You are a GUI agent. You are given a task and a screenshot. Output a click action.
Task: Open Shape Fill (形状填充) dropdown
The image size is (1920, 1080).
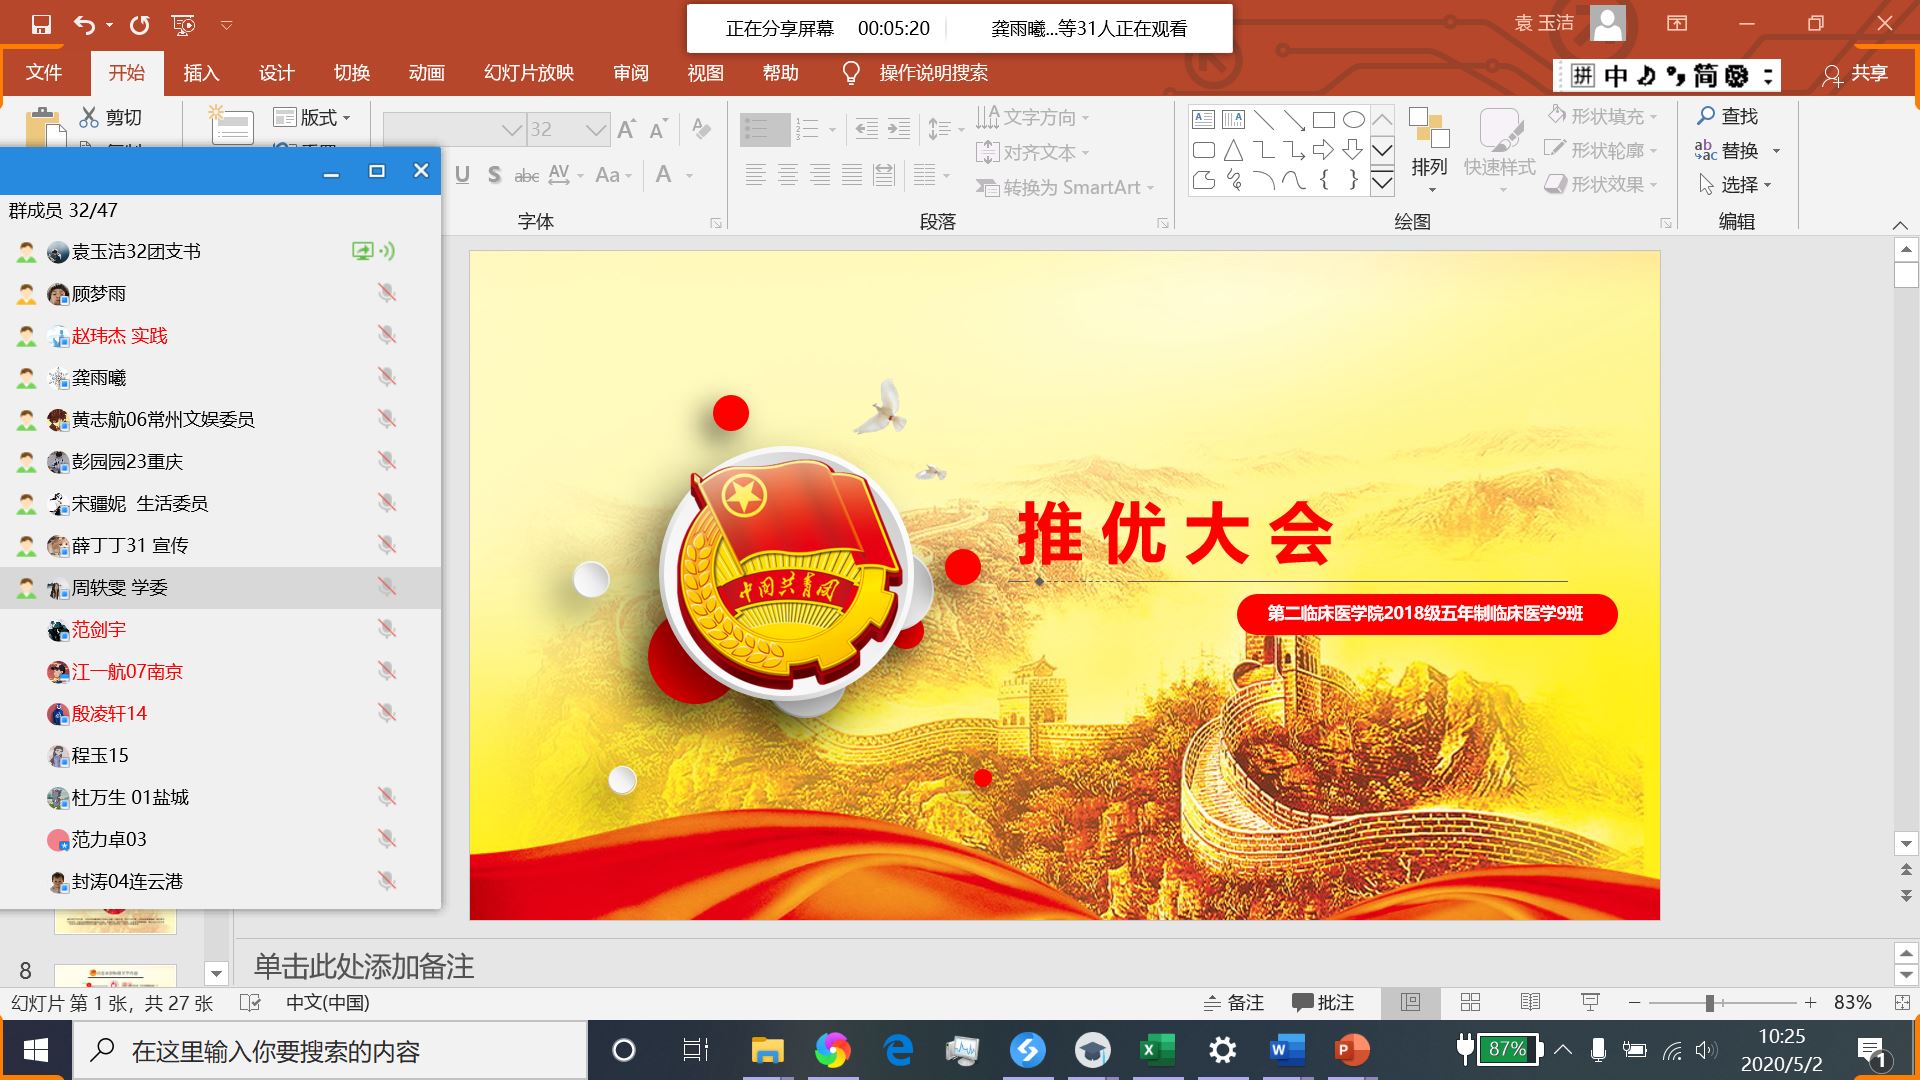coord(1602,116)
